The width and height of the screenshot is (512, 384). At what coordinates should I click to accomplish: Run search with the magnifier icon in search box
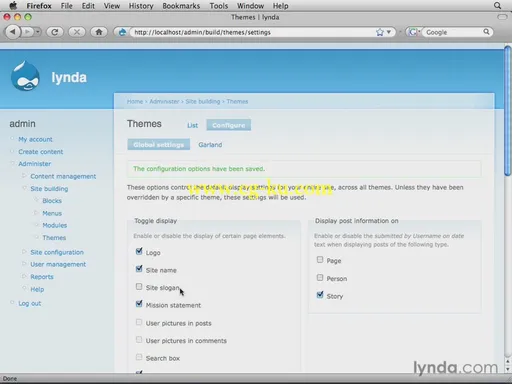pos(486,32)
